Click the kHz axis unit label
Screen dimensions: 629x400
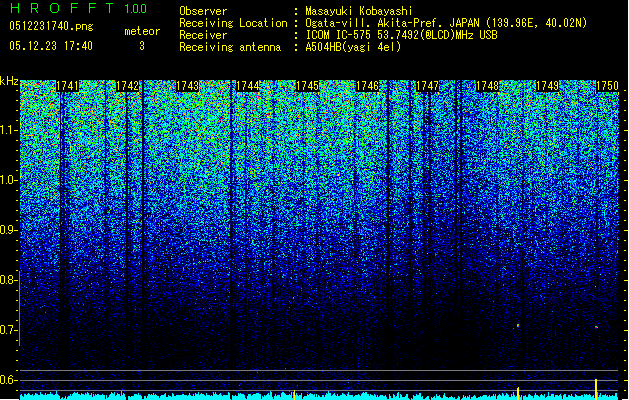coord(9,81)
